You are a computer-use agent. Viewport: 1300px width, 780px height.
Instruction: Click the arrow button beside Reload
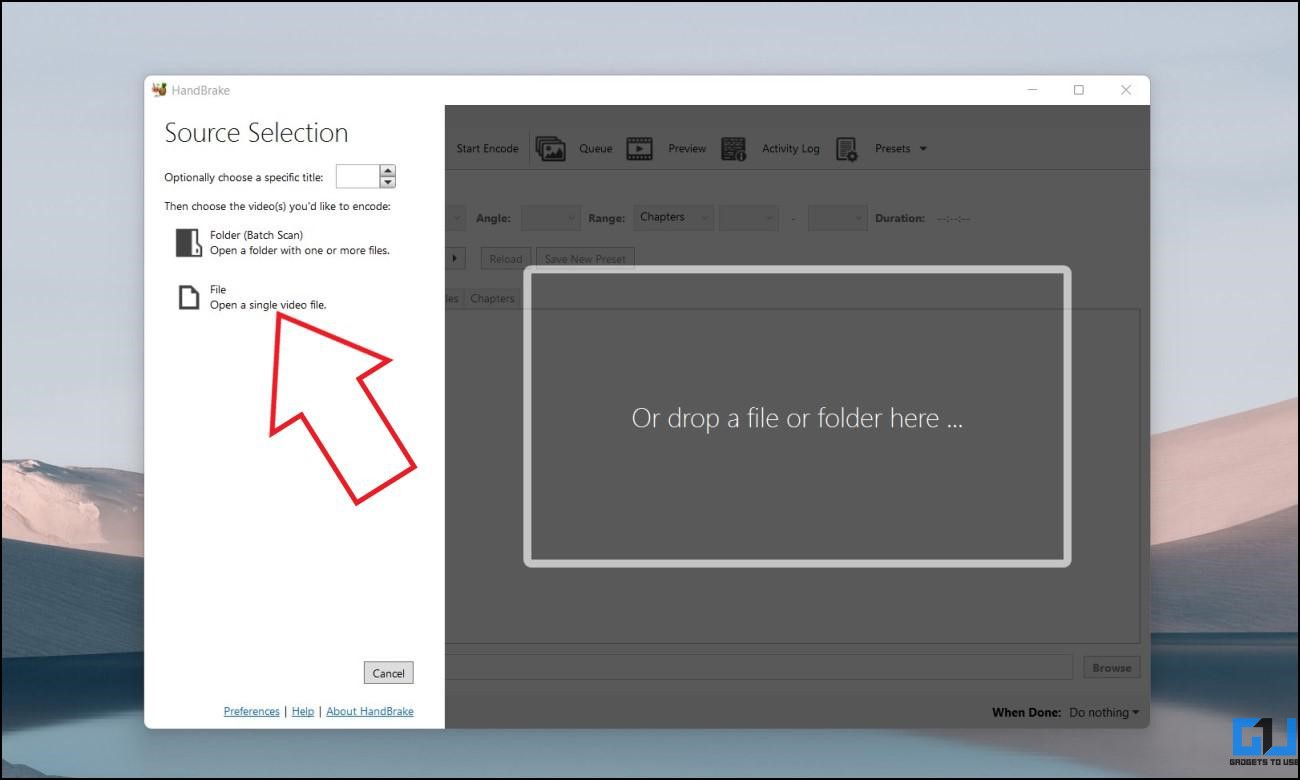[455, 259]
